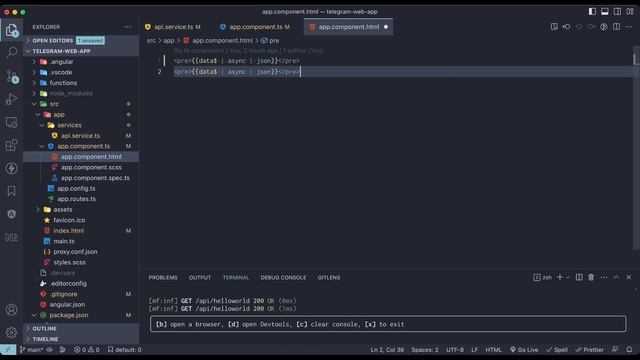The image size is (640, 360).
Task: Switch to app.component.ts editor tab
Action: click(x=255, y=27)
